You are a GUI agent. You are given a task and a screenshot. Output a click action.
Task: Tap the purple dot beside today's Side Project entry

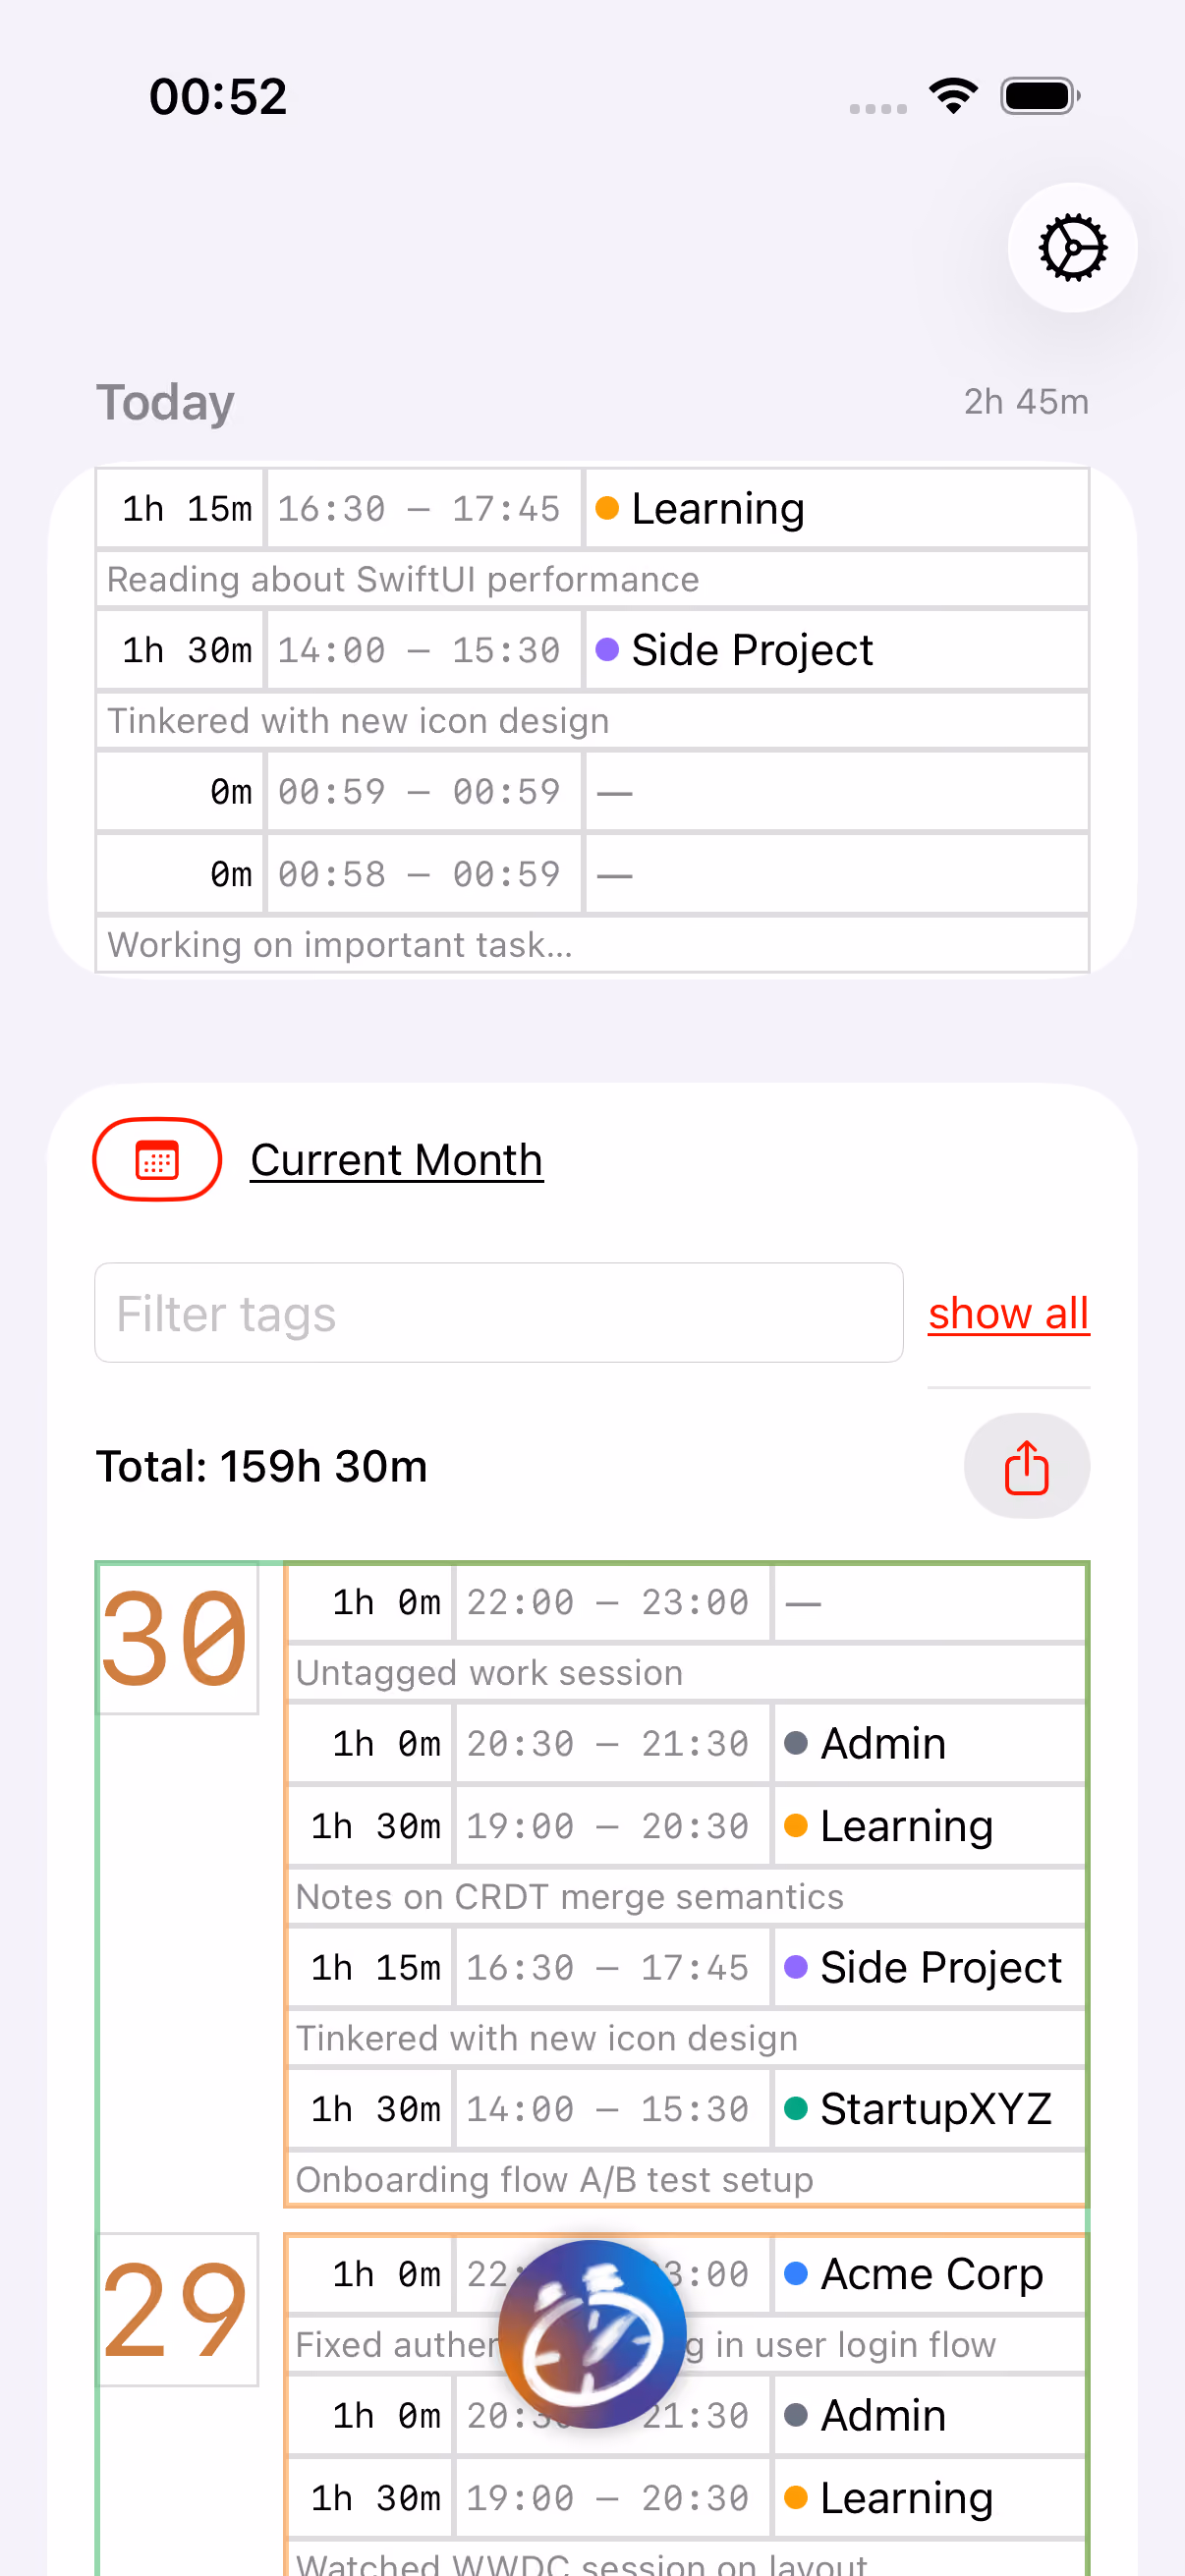point(607,650)
